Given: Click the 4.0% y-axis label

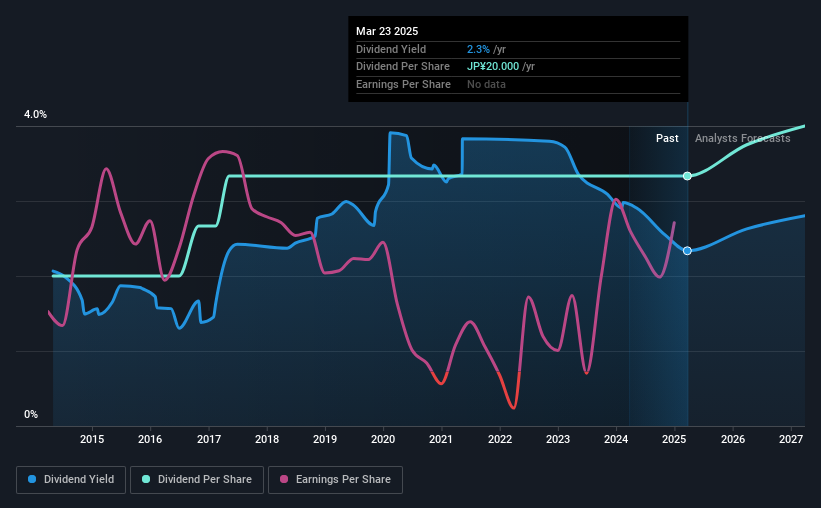Looking at the screenshot, I should coord(35,114).
